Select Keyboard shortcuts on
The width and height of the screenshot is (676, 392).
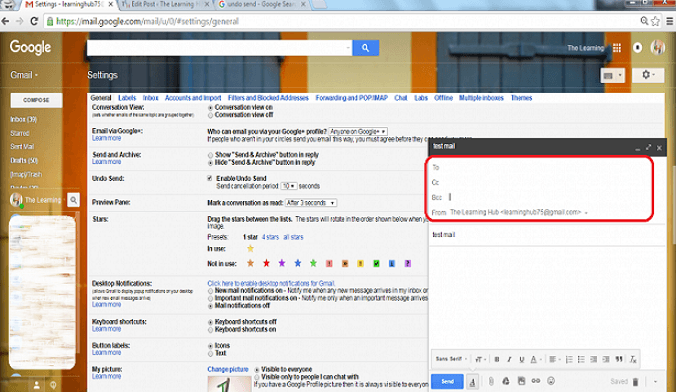pos(210,330)
